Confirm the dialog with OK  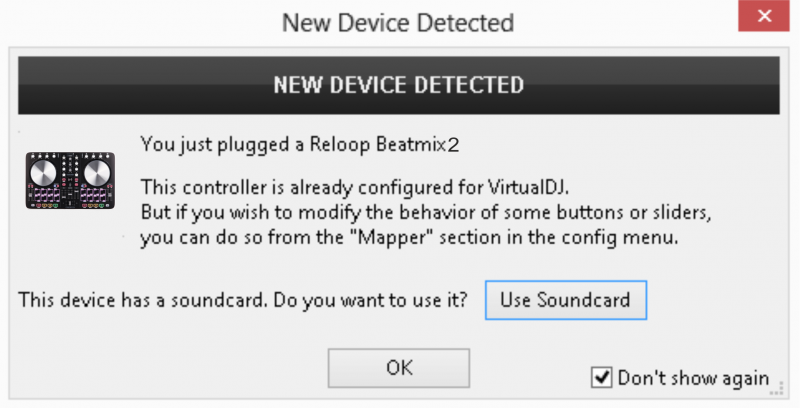[x=399, y=368]
